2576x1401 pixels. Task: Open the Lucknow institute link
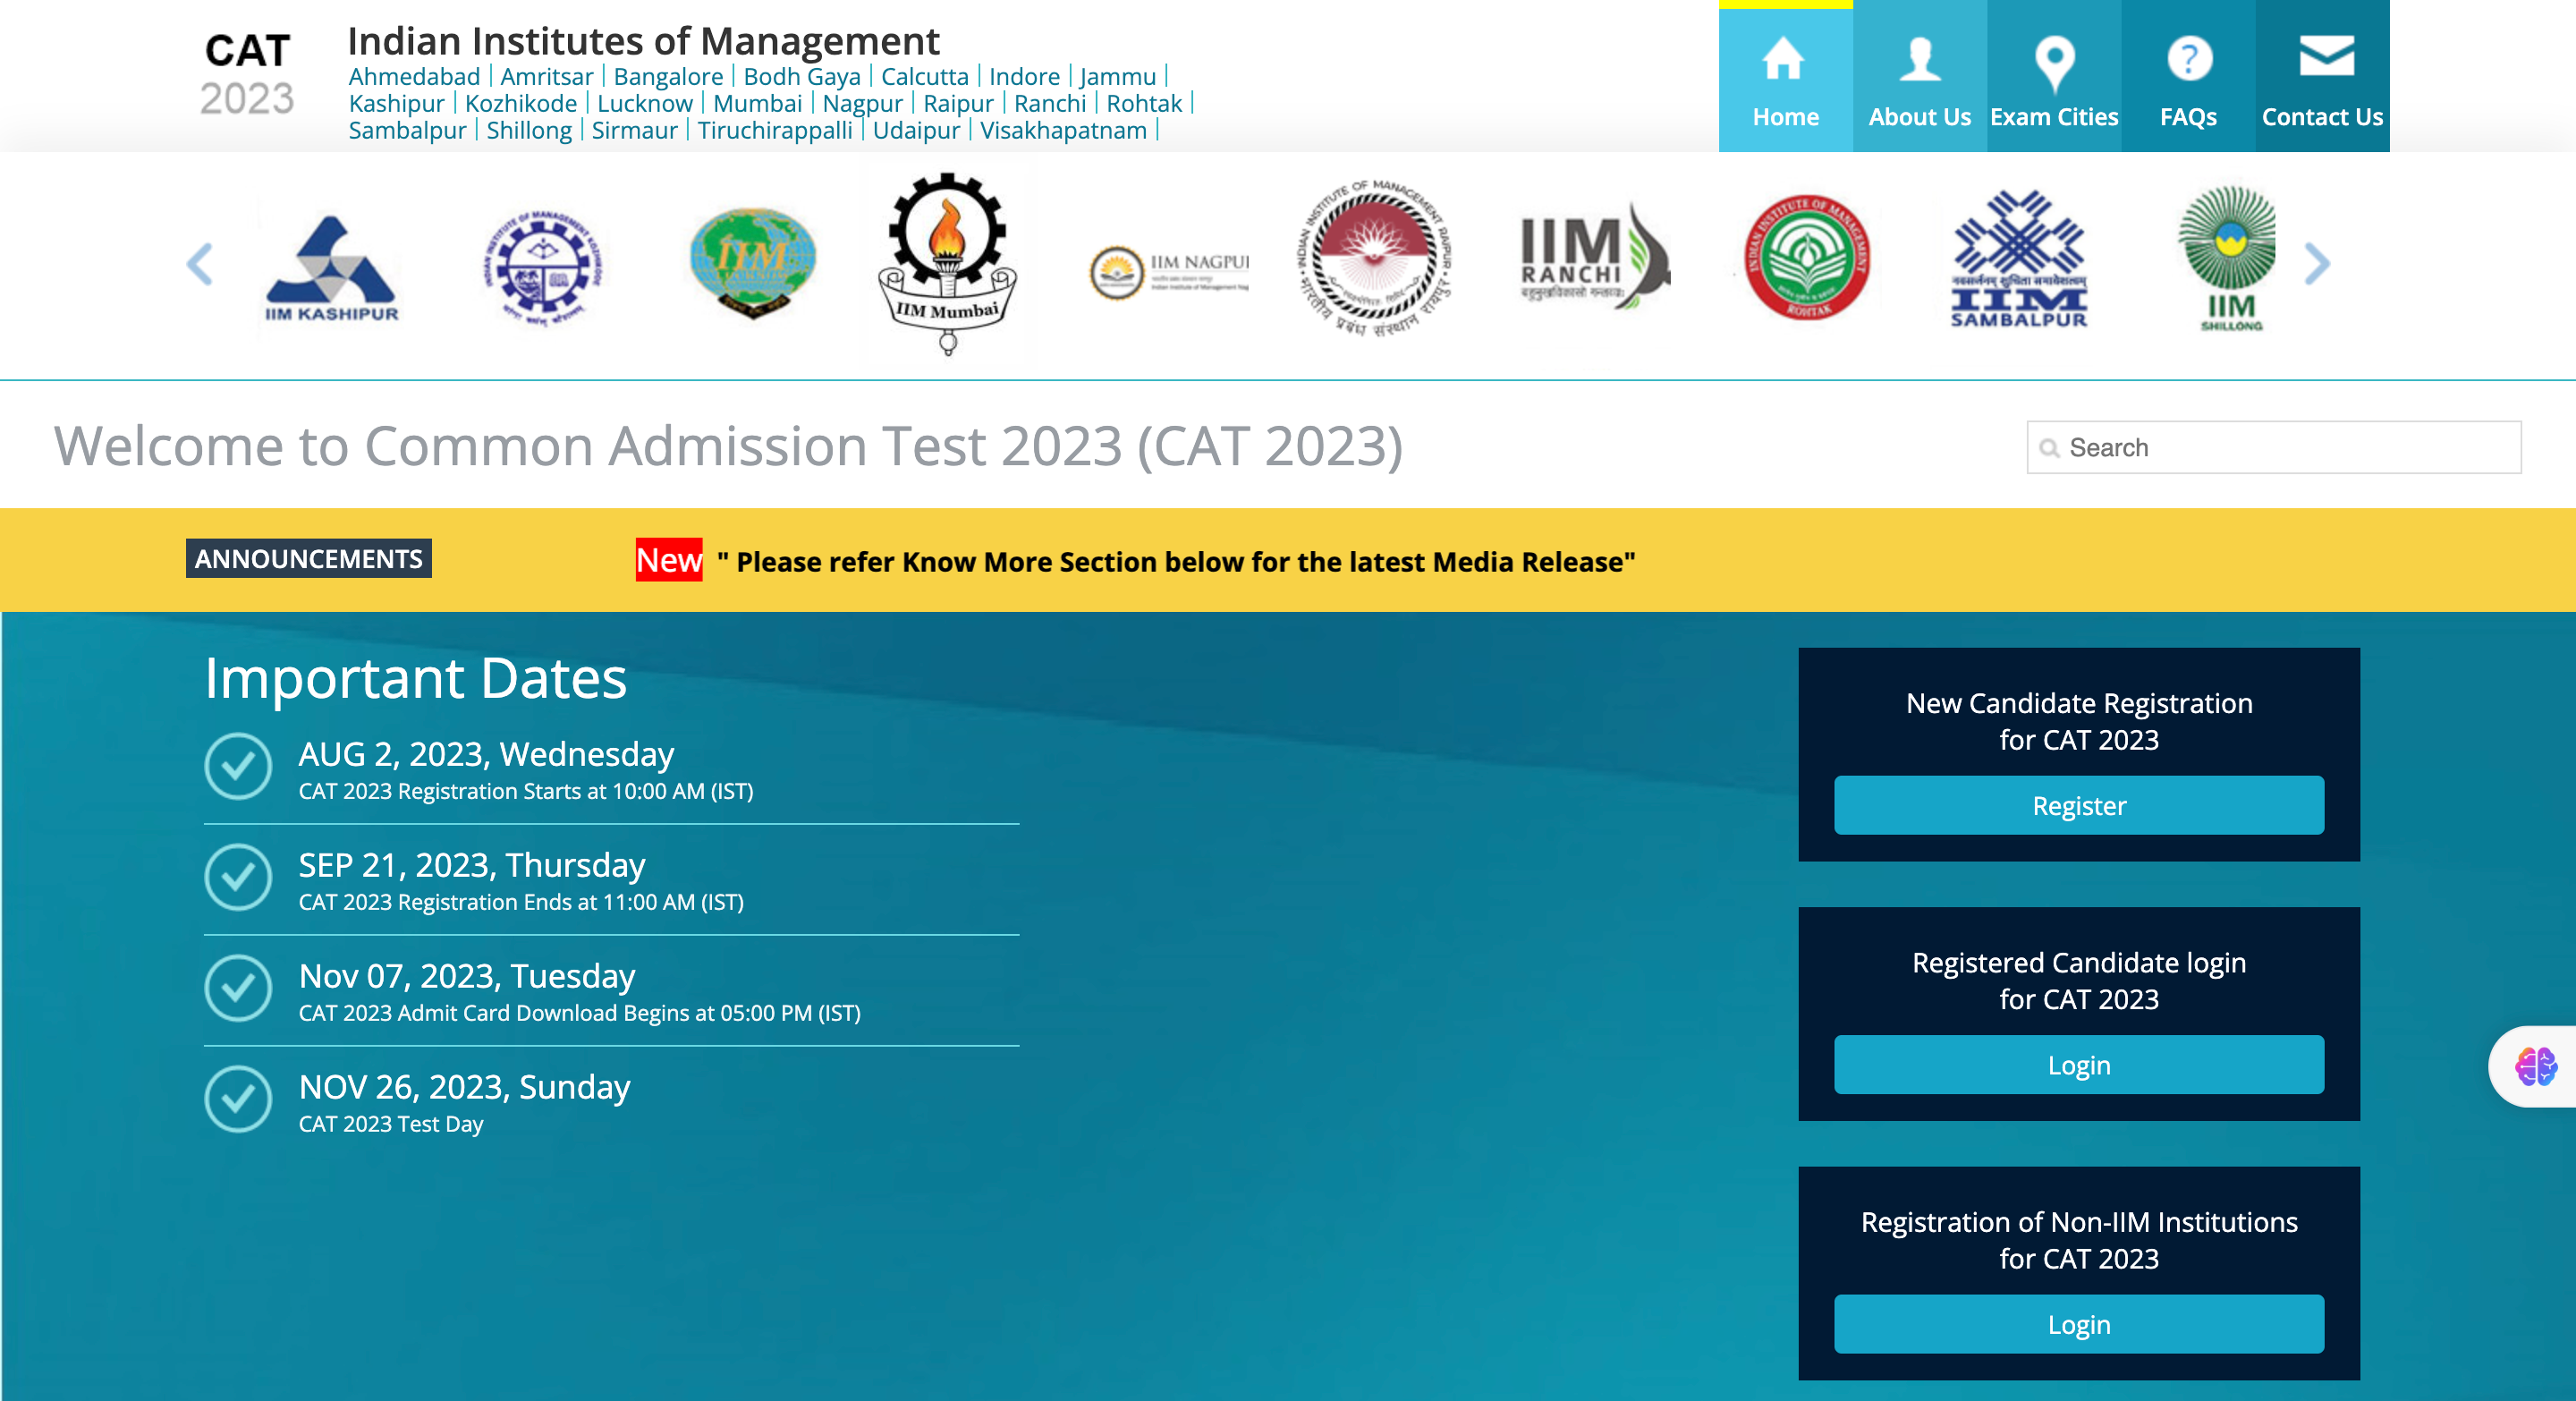pyautogui.click(x=644, y=104)
